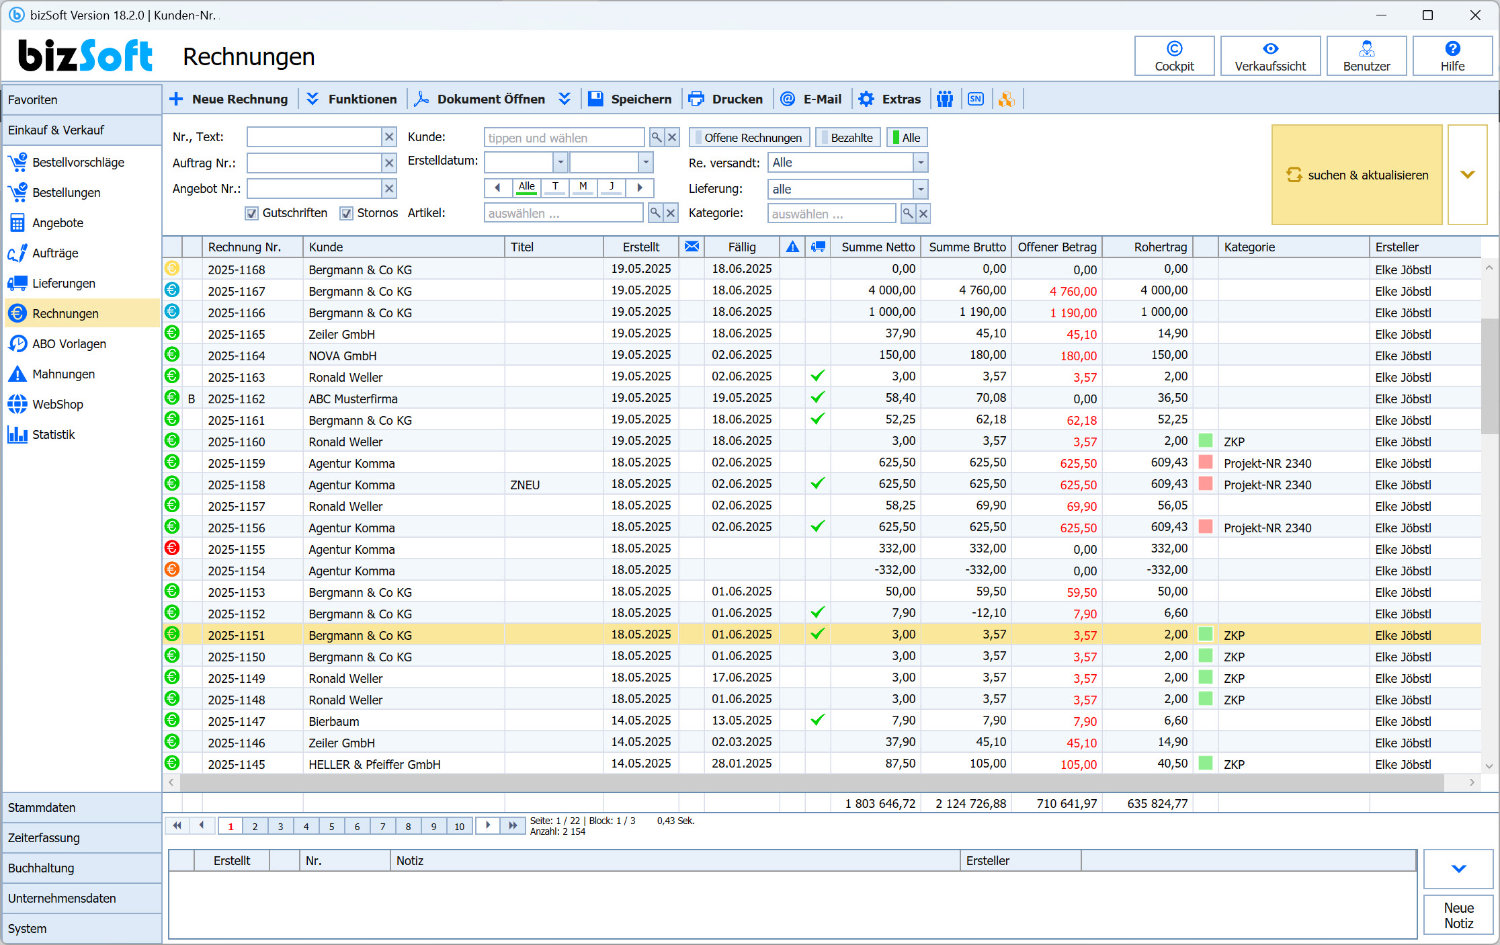1500x945 pixels.
Task: Step the date range forward arrow
Action: pos(640,187)
